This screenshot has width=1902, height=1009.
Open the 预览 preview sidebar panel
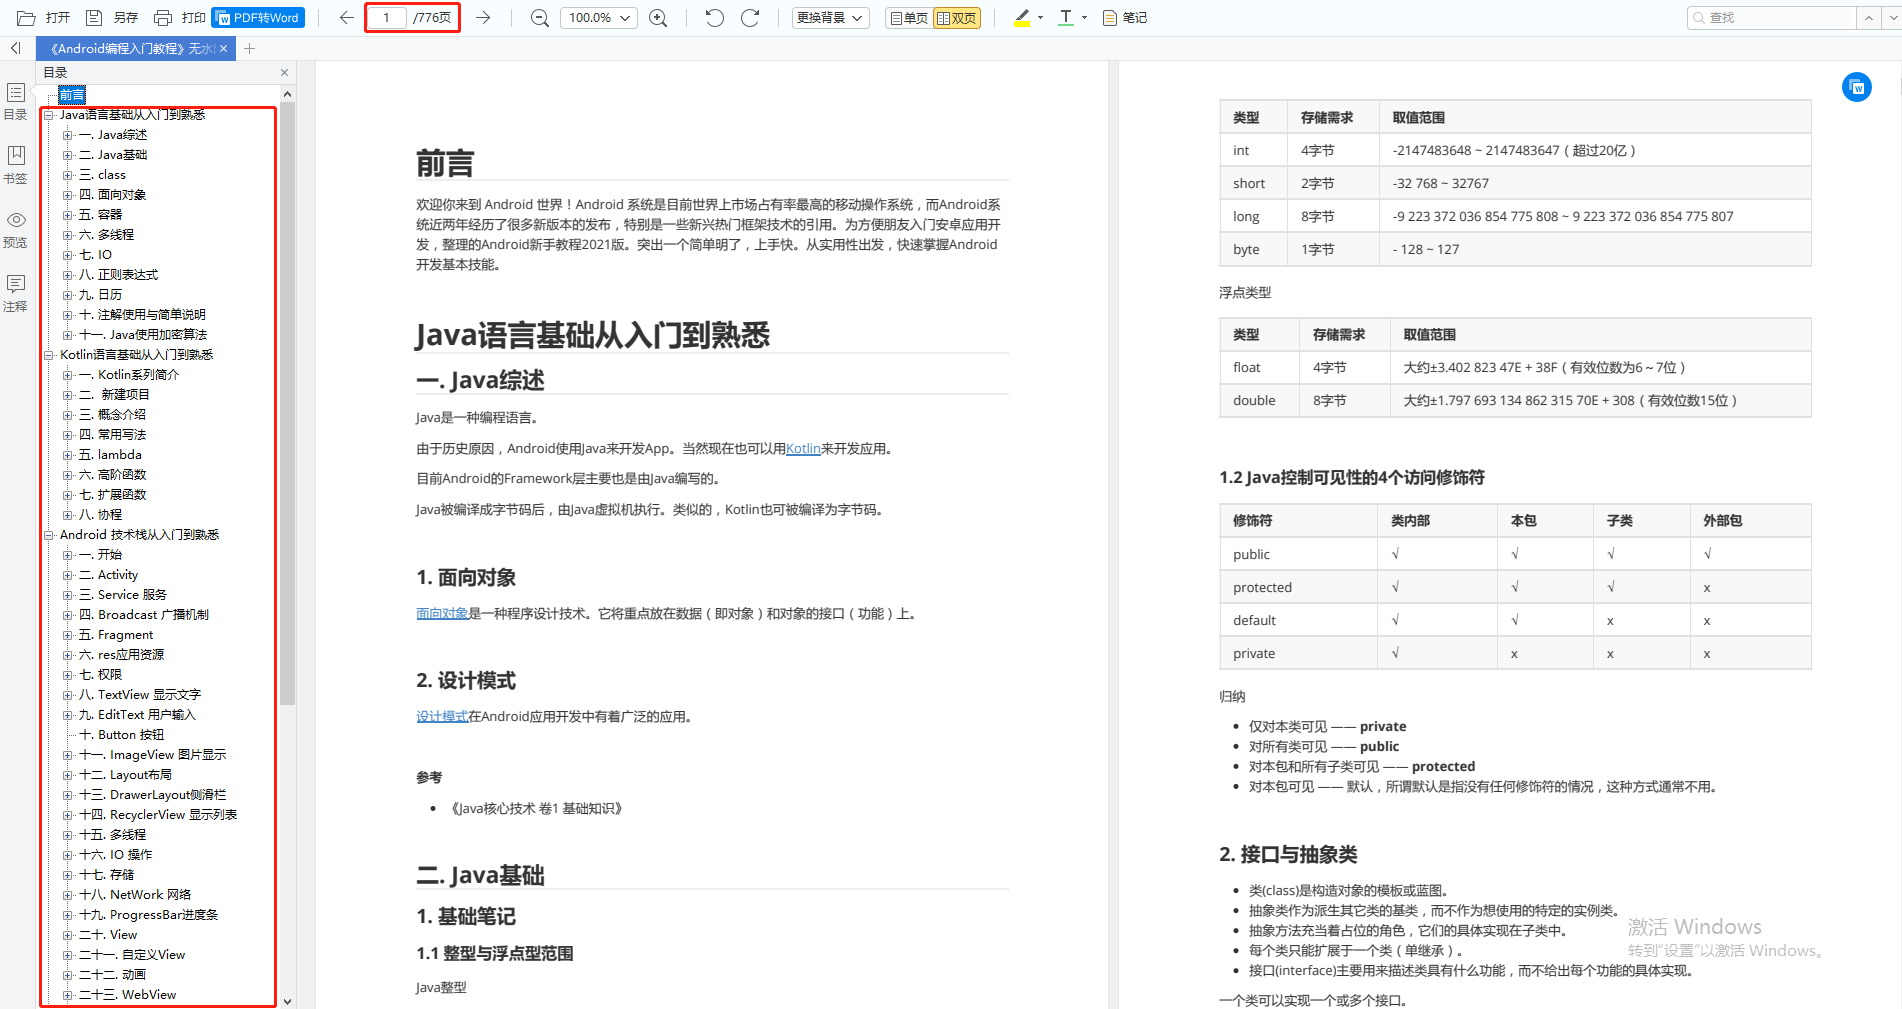pyautogui.click(x=16, y=229)
